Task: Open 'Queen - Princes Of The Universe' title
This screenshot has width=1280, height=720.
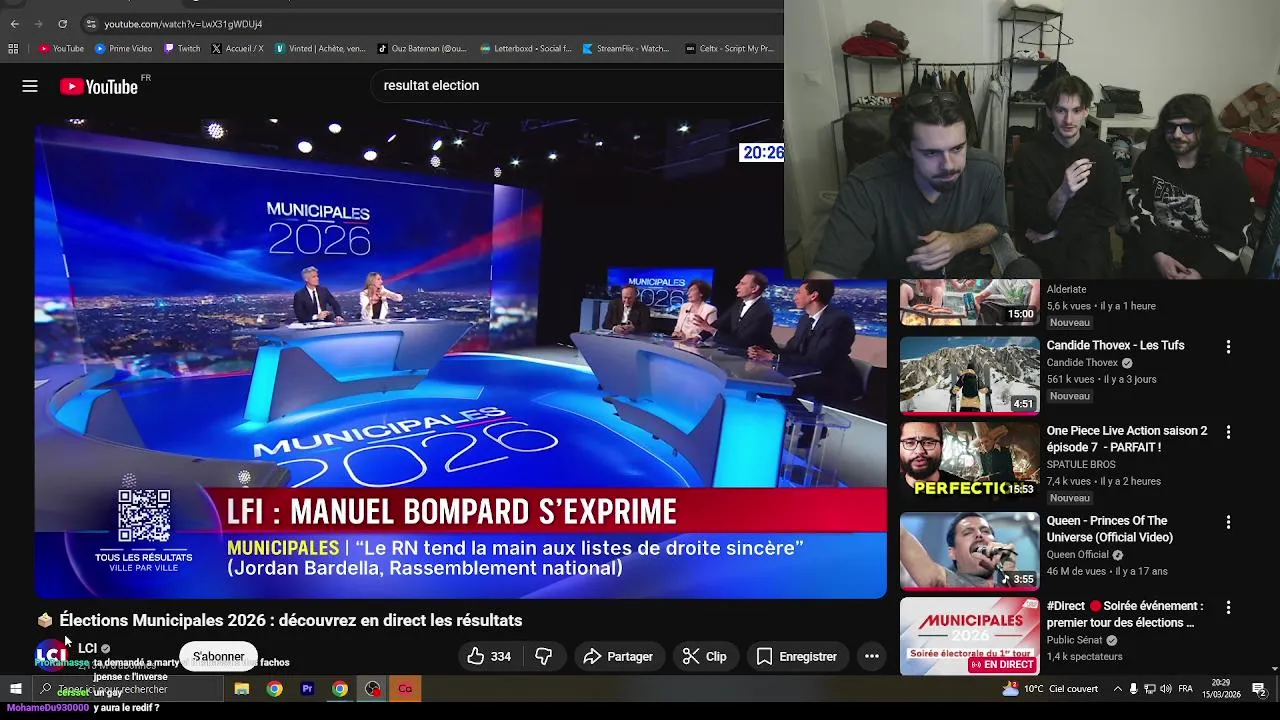Action: coord(1110,529)
